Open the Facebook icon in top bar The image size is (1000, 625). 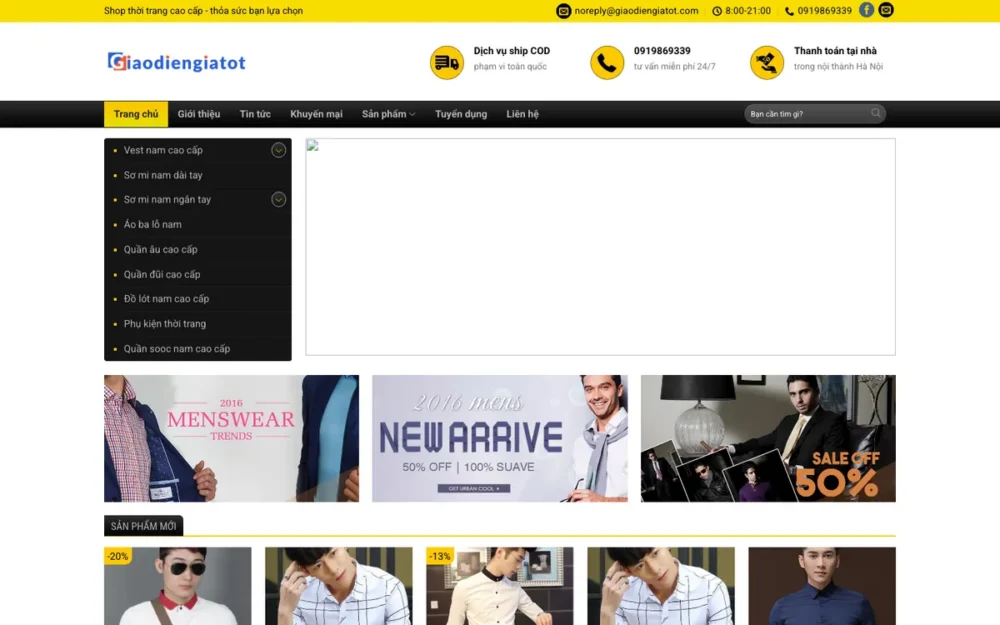click(866, 10)
